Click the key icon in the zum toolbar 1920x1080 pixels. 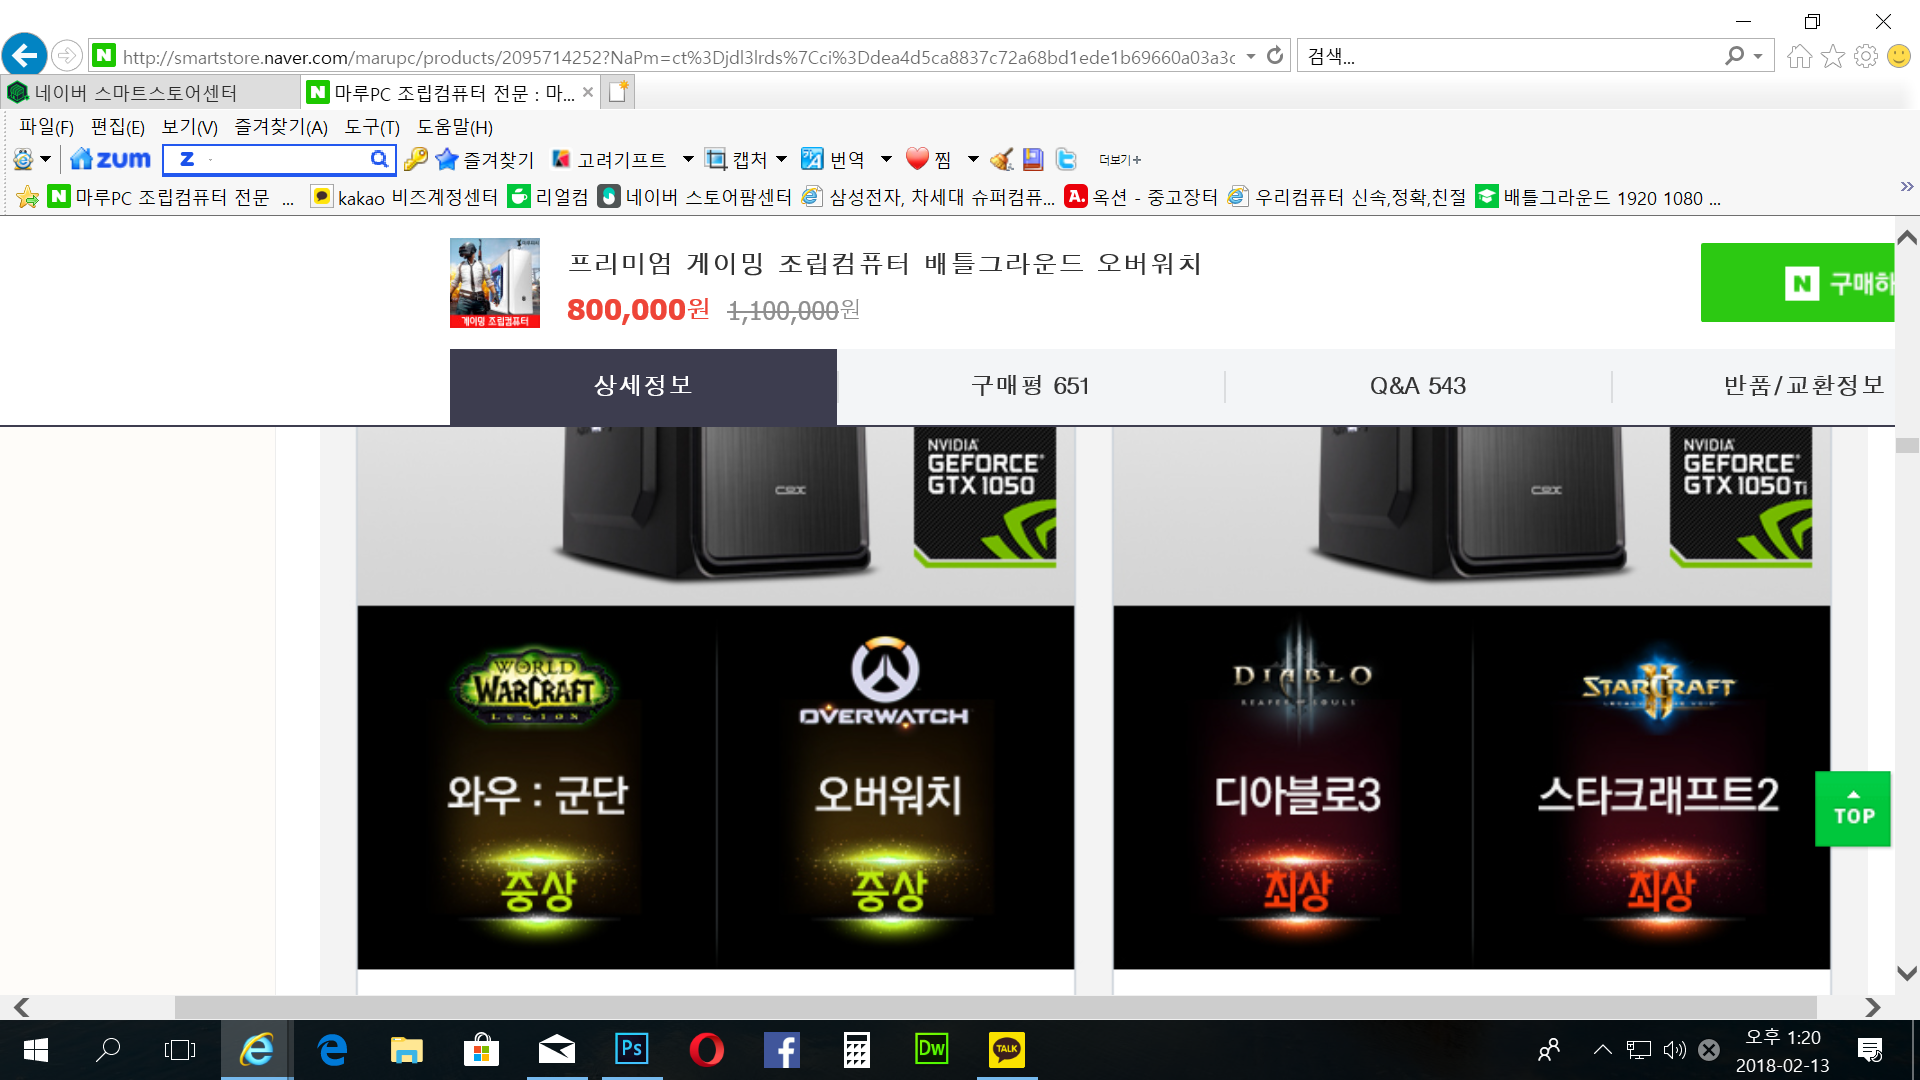(x=416, y=159)
